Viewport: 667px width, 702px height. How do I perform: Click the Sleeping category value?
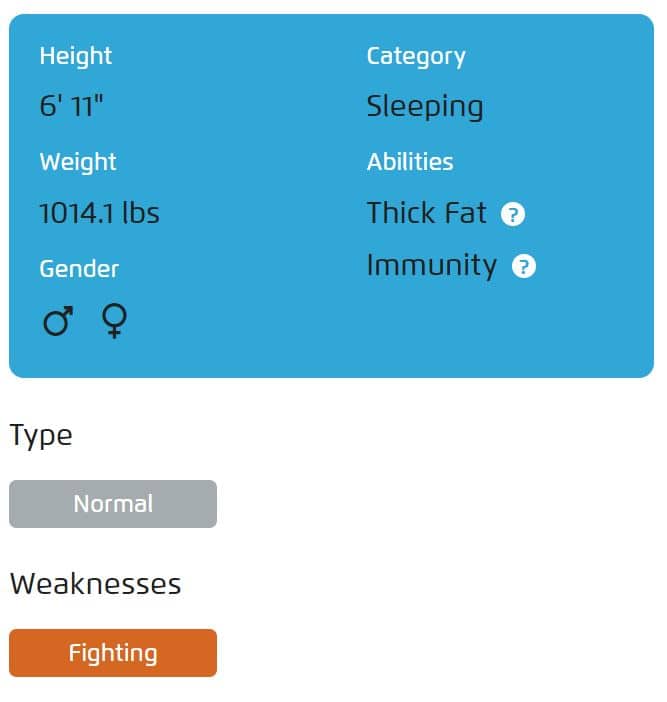(425, 107)
